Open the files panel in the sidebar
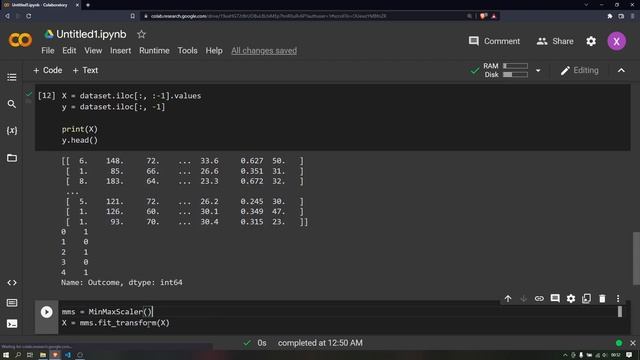The height and width of the screenshot is (360, 640). (x=12, y=158)
